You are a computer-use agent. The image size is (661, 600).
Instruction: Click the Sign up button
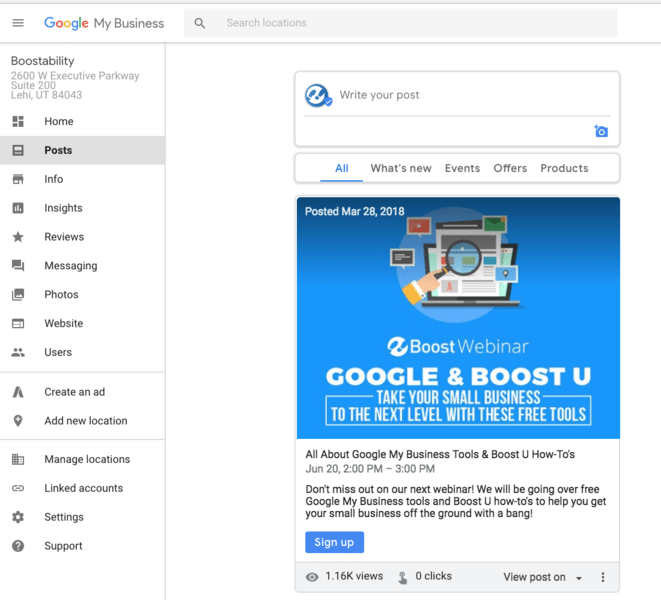pyautogui.click(x=334, y=542)
